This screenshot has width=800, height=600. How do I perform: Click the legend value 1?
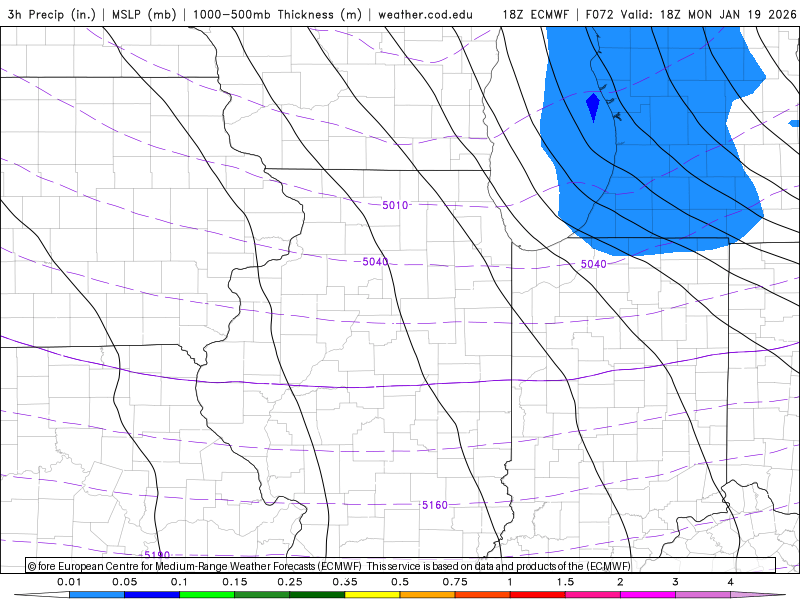(x=510, y=582)
